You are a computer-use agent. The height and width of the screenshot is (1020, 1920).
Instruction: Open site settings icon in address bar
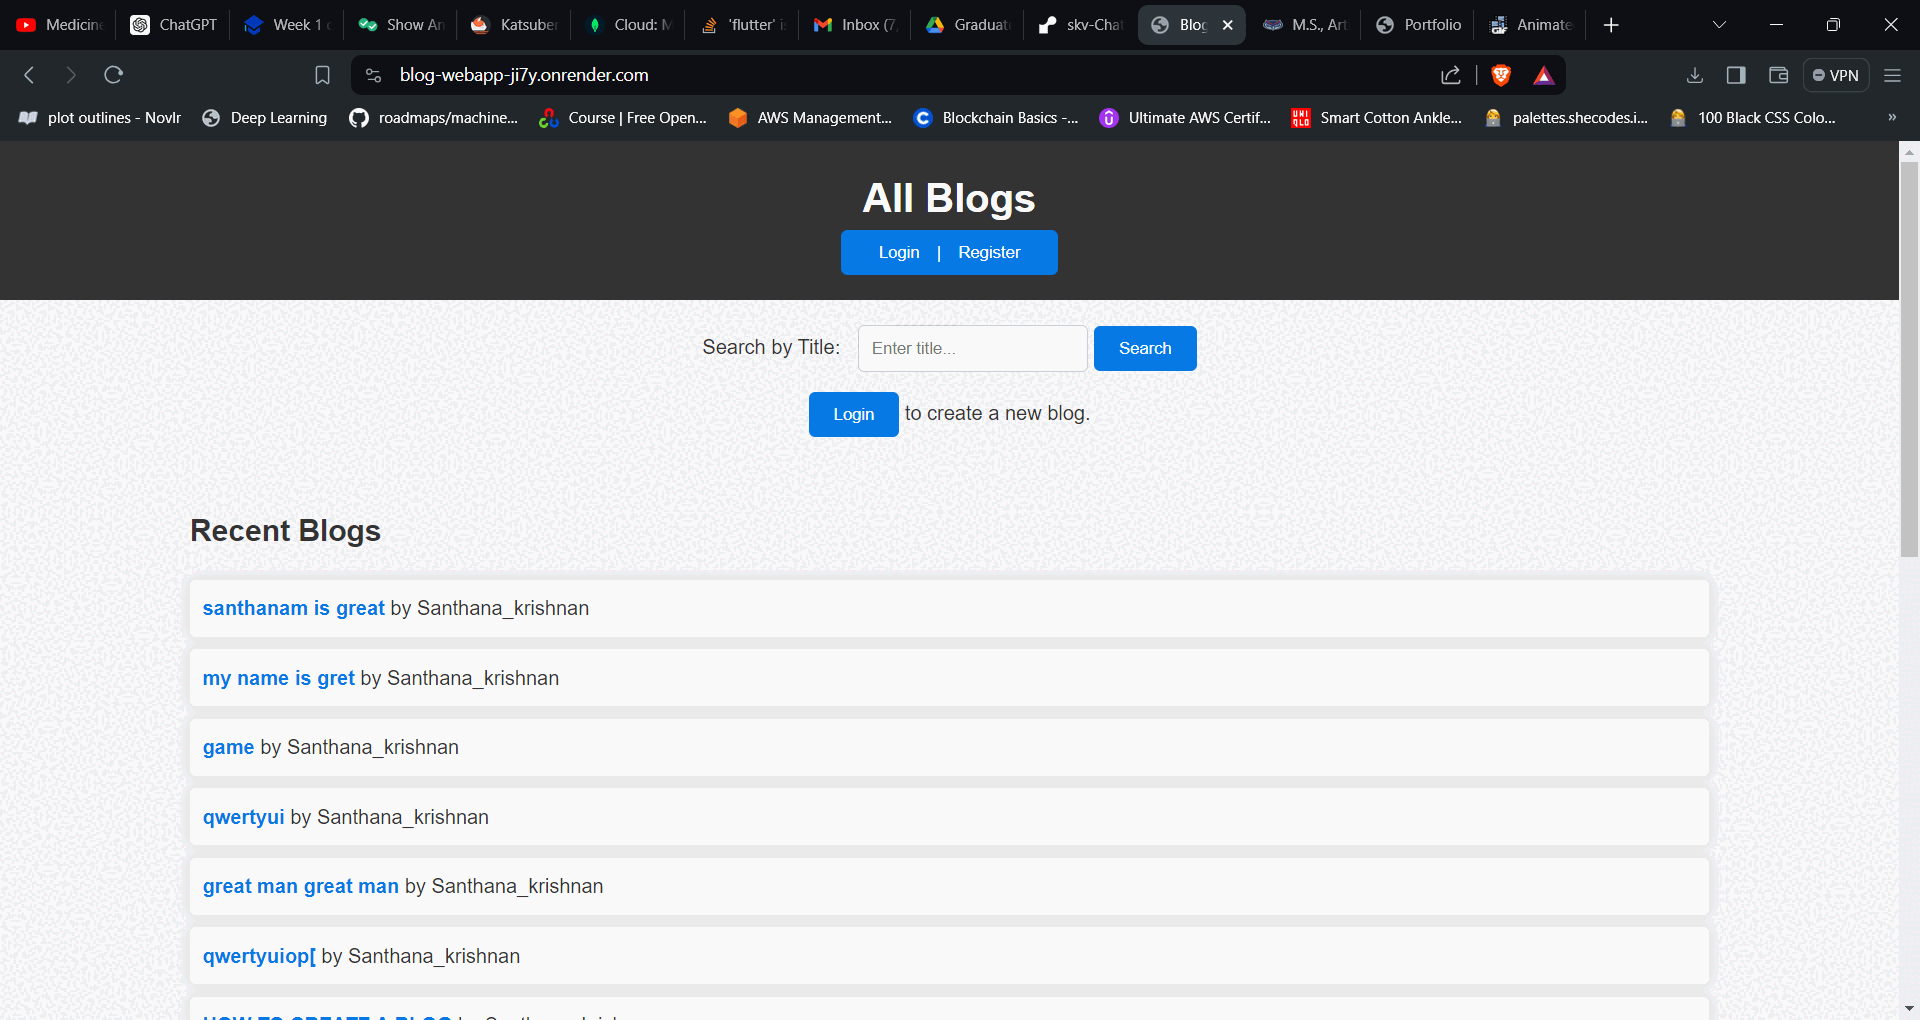(x=374, y=75)
